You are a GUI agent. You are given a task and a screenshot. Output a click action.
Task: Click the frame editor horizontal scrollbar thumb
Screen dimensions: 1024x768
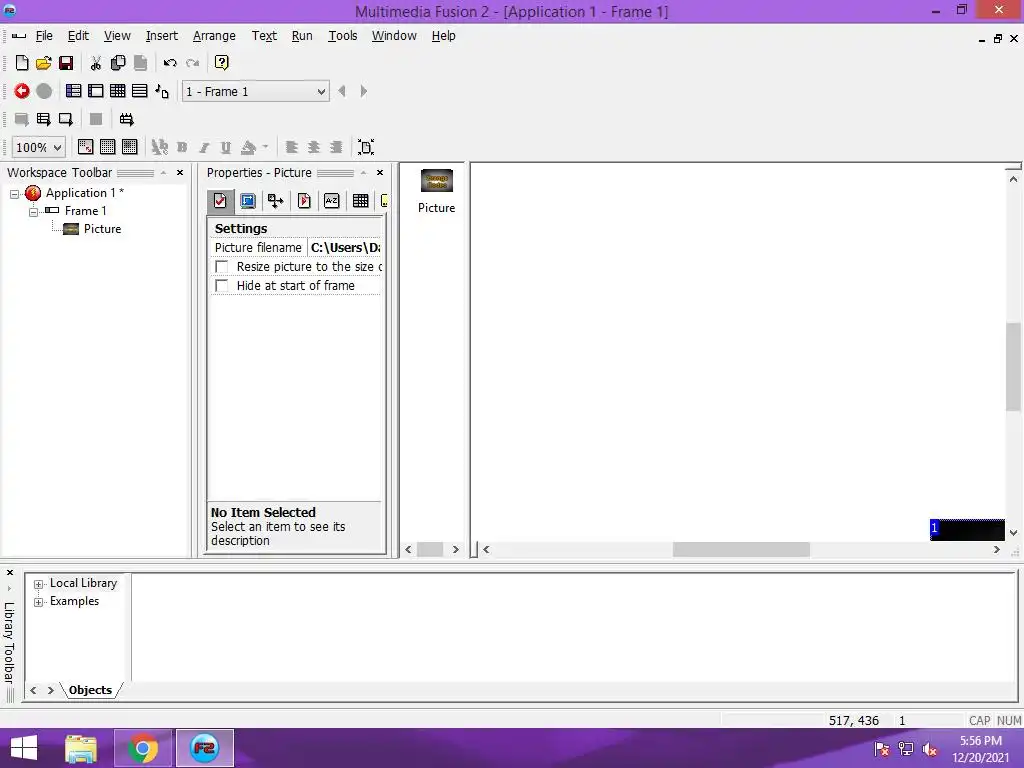pyautogui.click(x=741, y=550)
